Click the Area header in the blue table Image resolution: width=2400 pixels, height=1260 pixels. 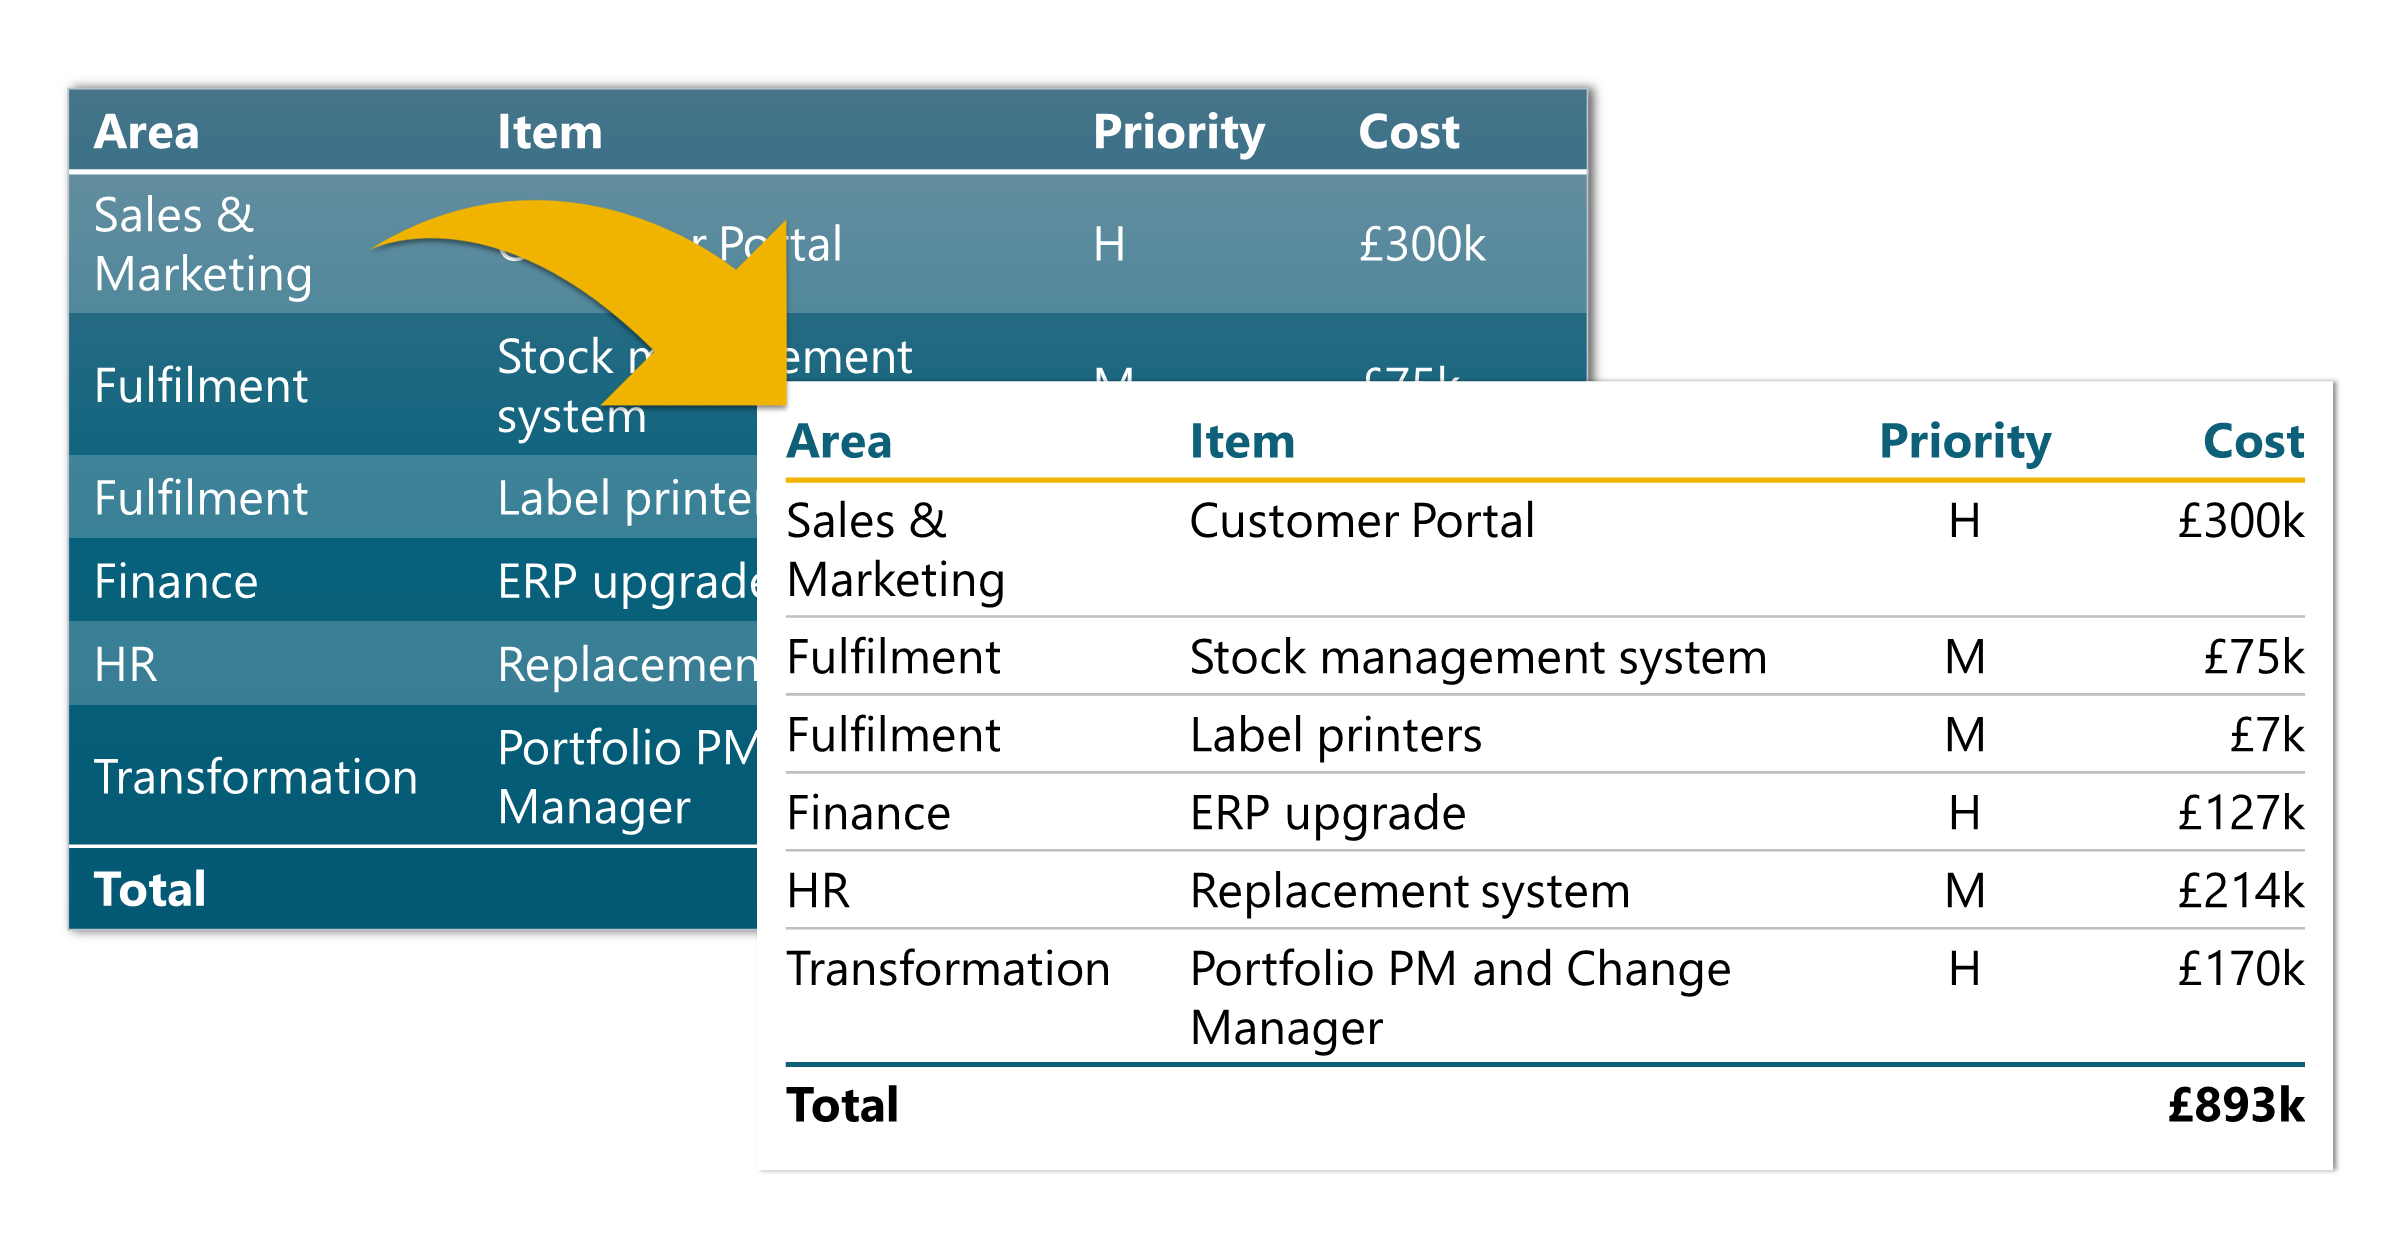click(147, 132)
